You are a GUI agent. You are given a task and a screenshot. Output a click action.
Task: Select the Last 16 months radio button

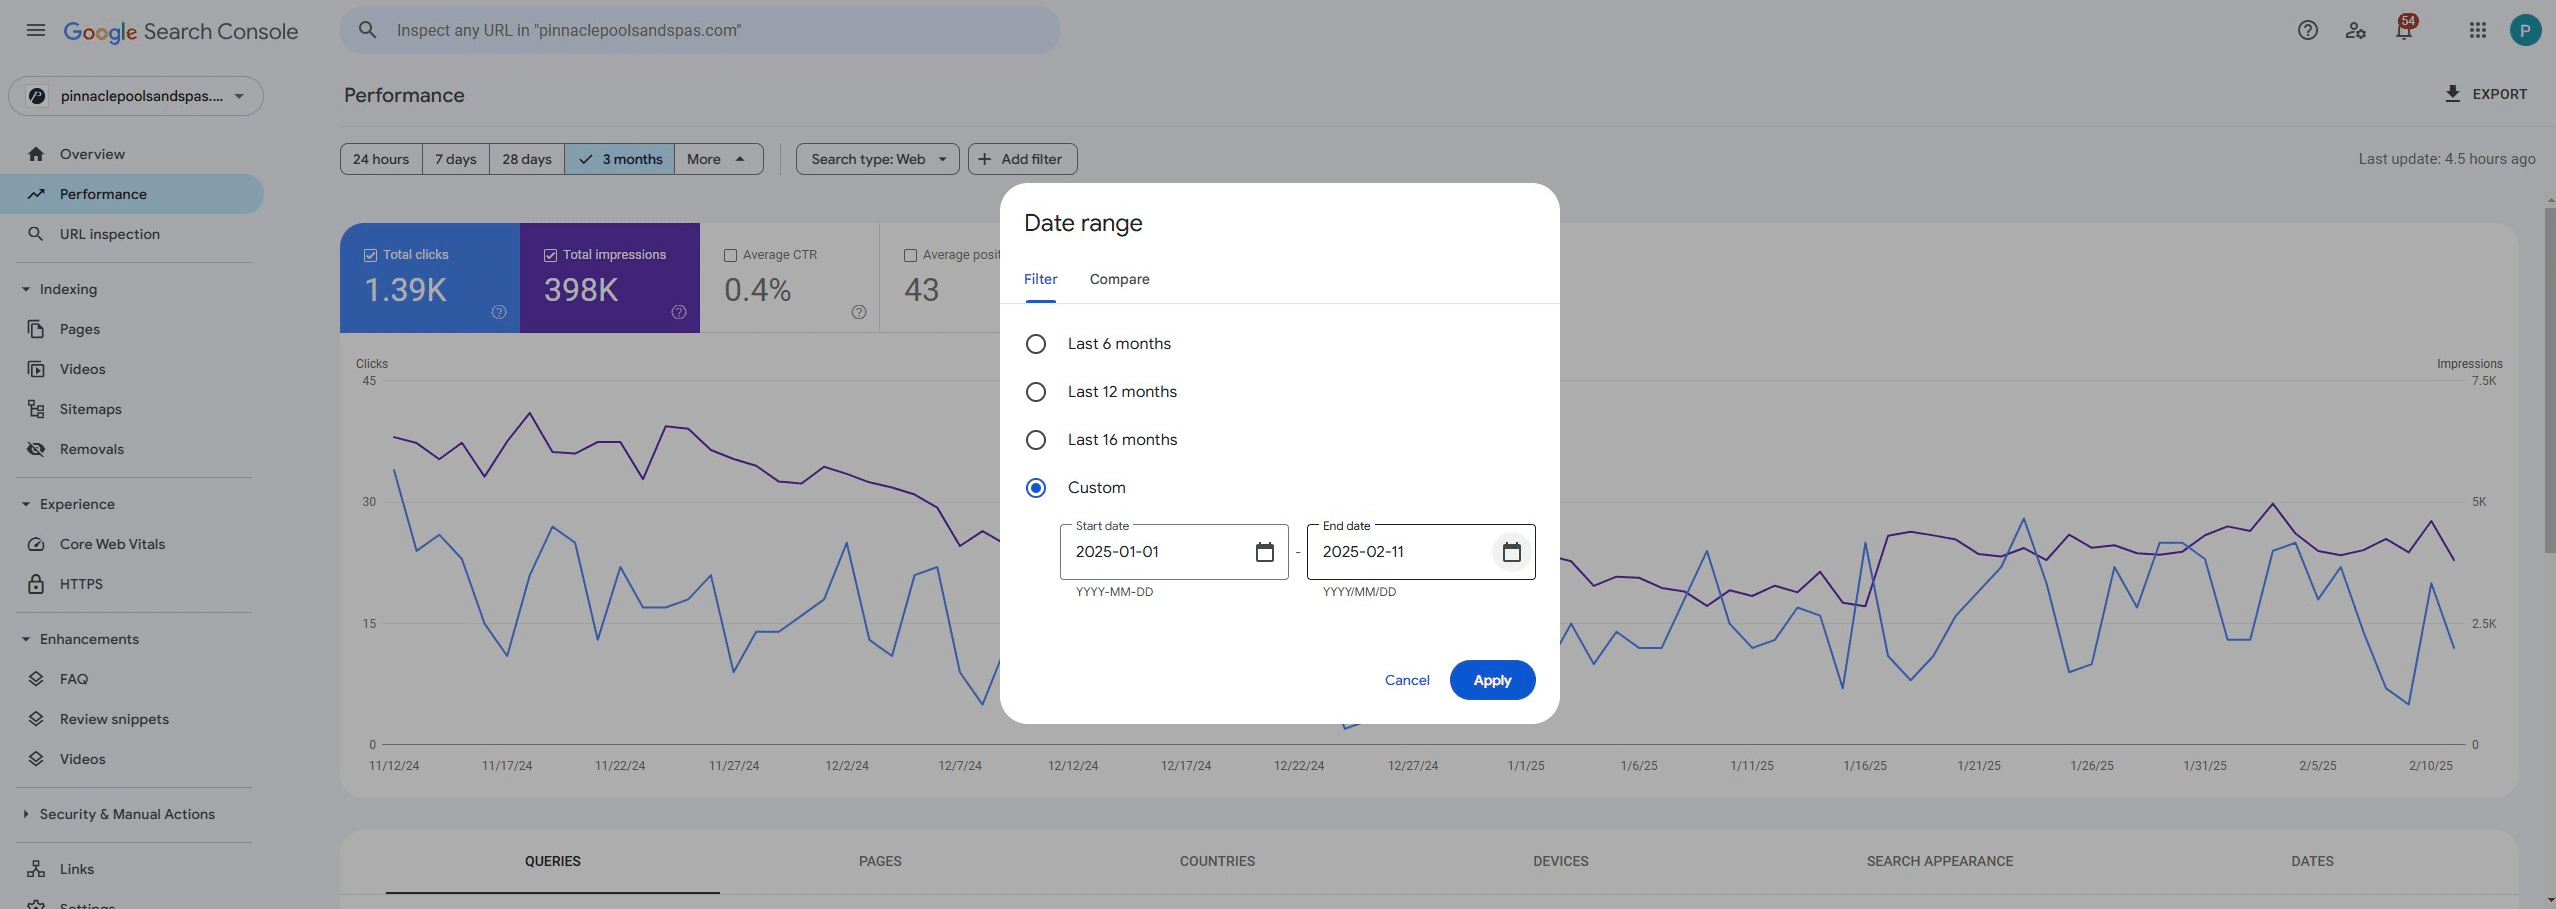1036,440
